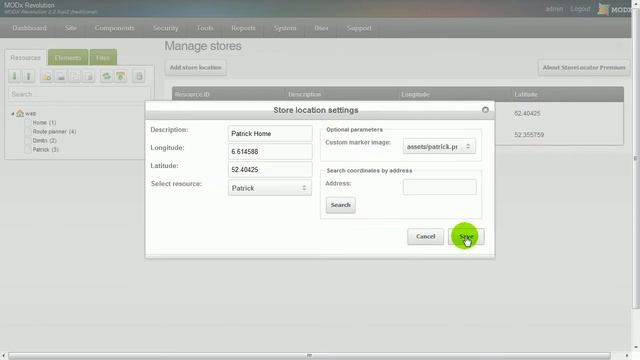Click the Longitude field with 6.614588
The image size is (640, 360).
270,151
